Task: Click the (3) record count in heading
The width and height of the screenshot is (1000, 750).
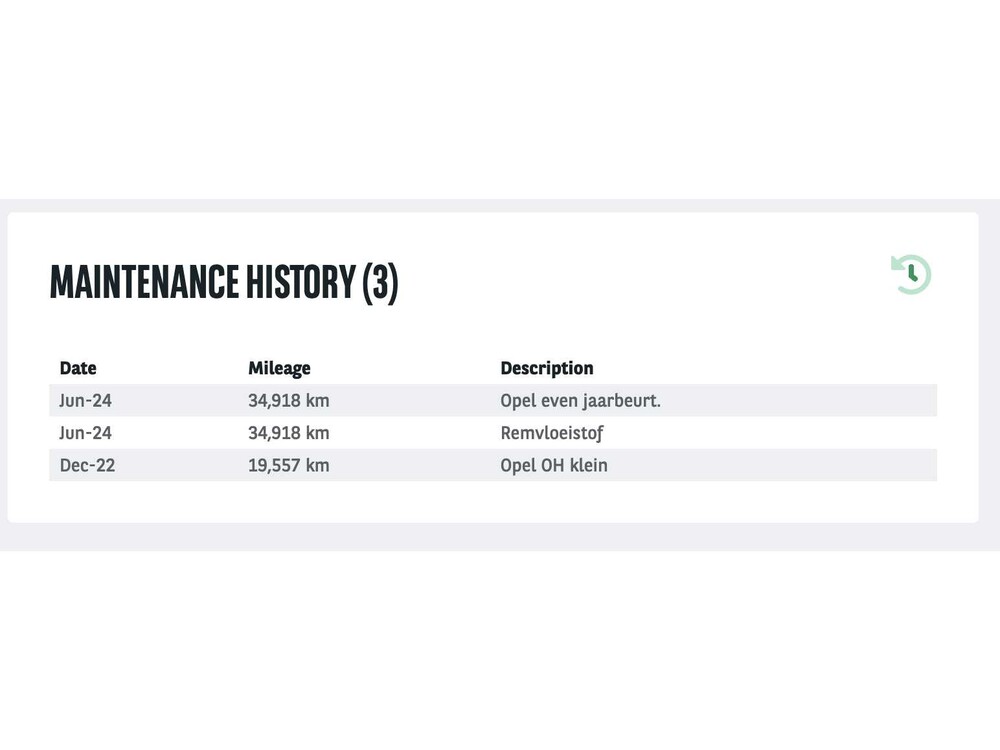Action: click(380, 282)
